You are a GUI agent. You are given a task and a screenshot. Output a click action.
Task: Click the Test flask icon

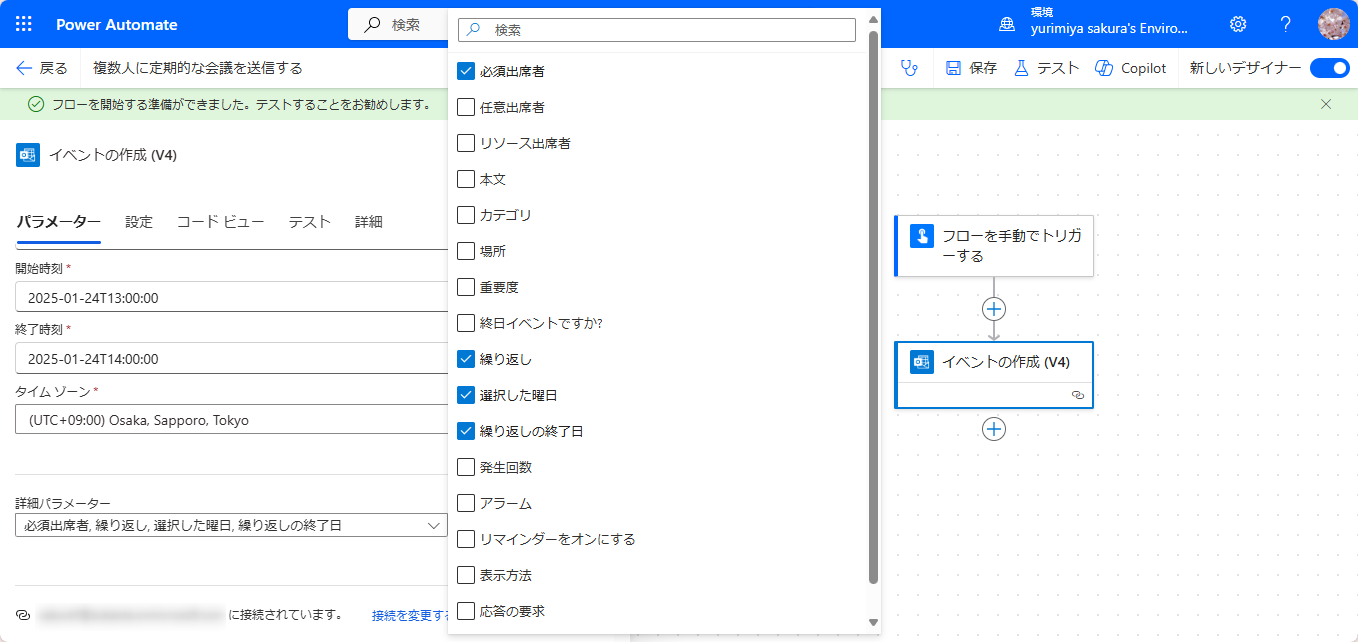tap(1021, 68)
